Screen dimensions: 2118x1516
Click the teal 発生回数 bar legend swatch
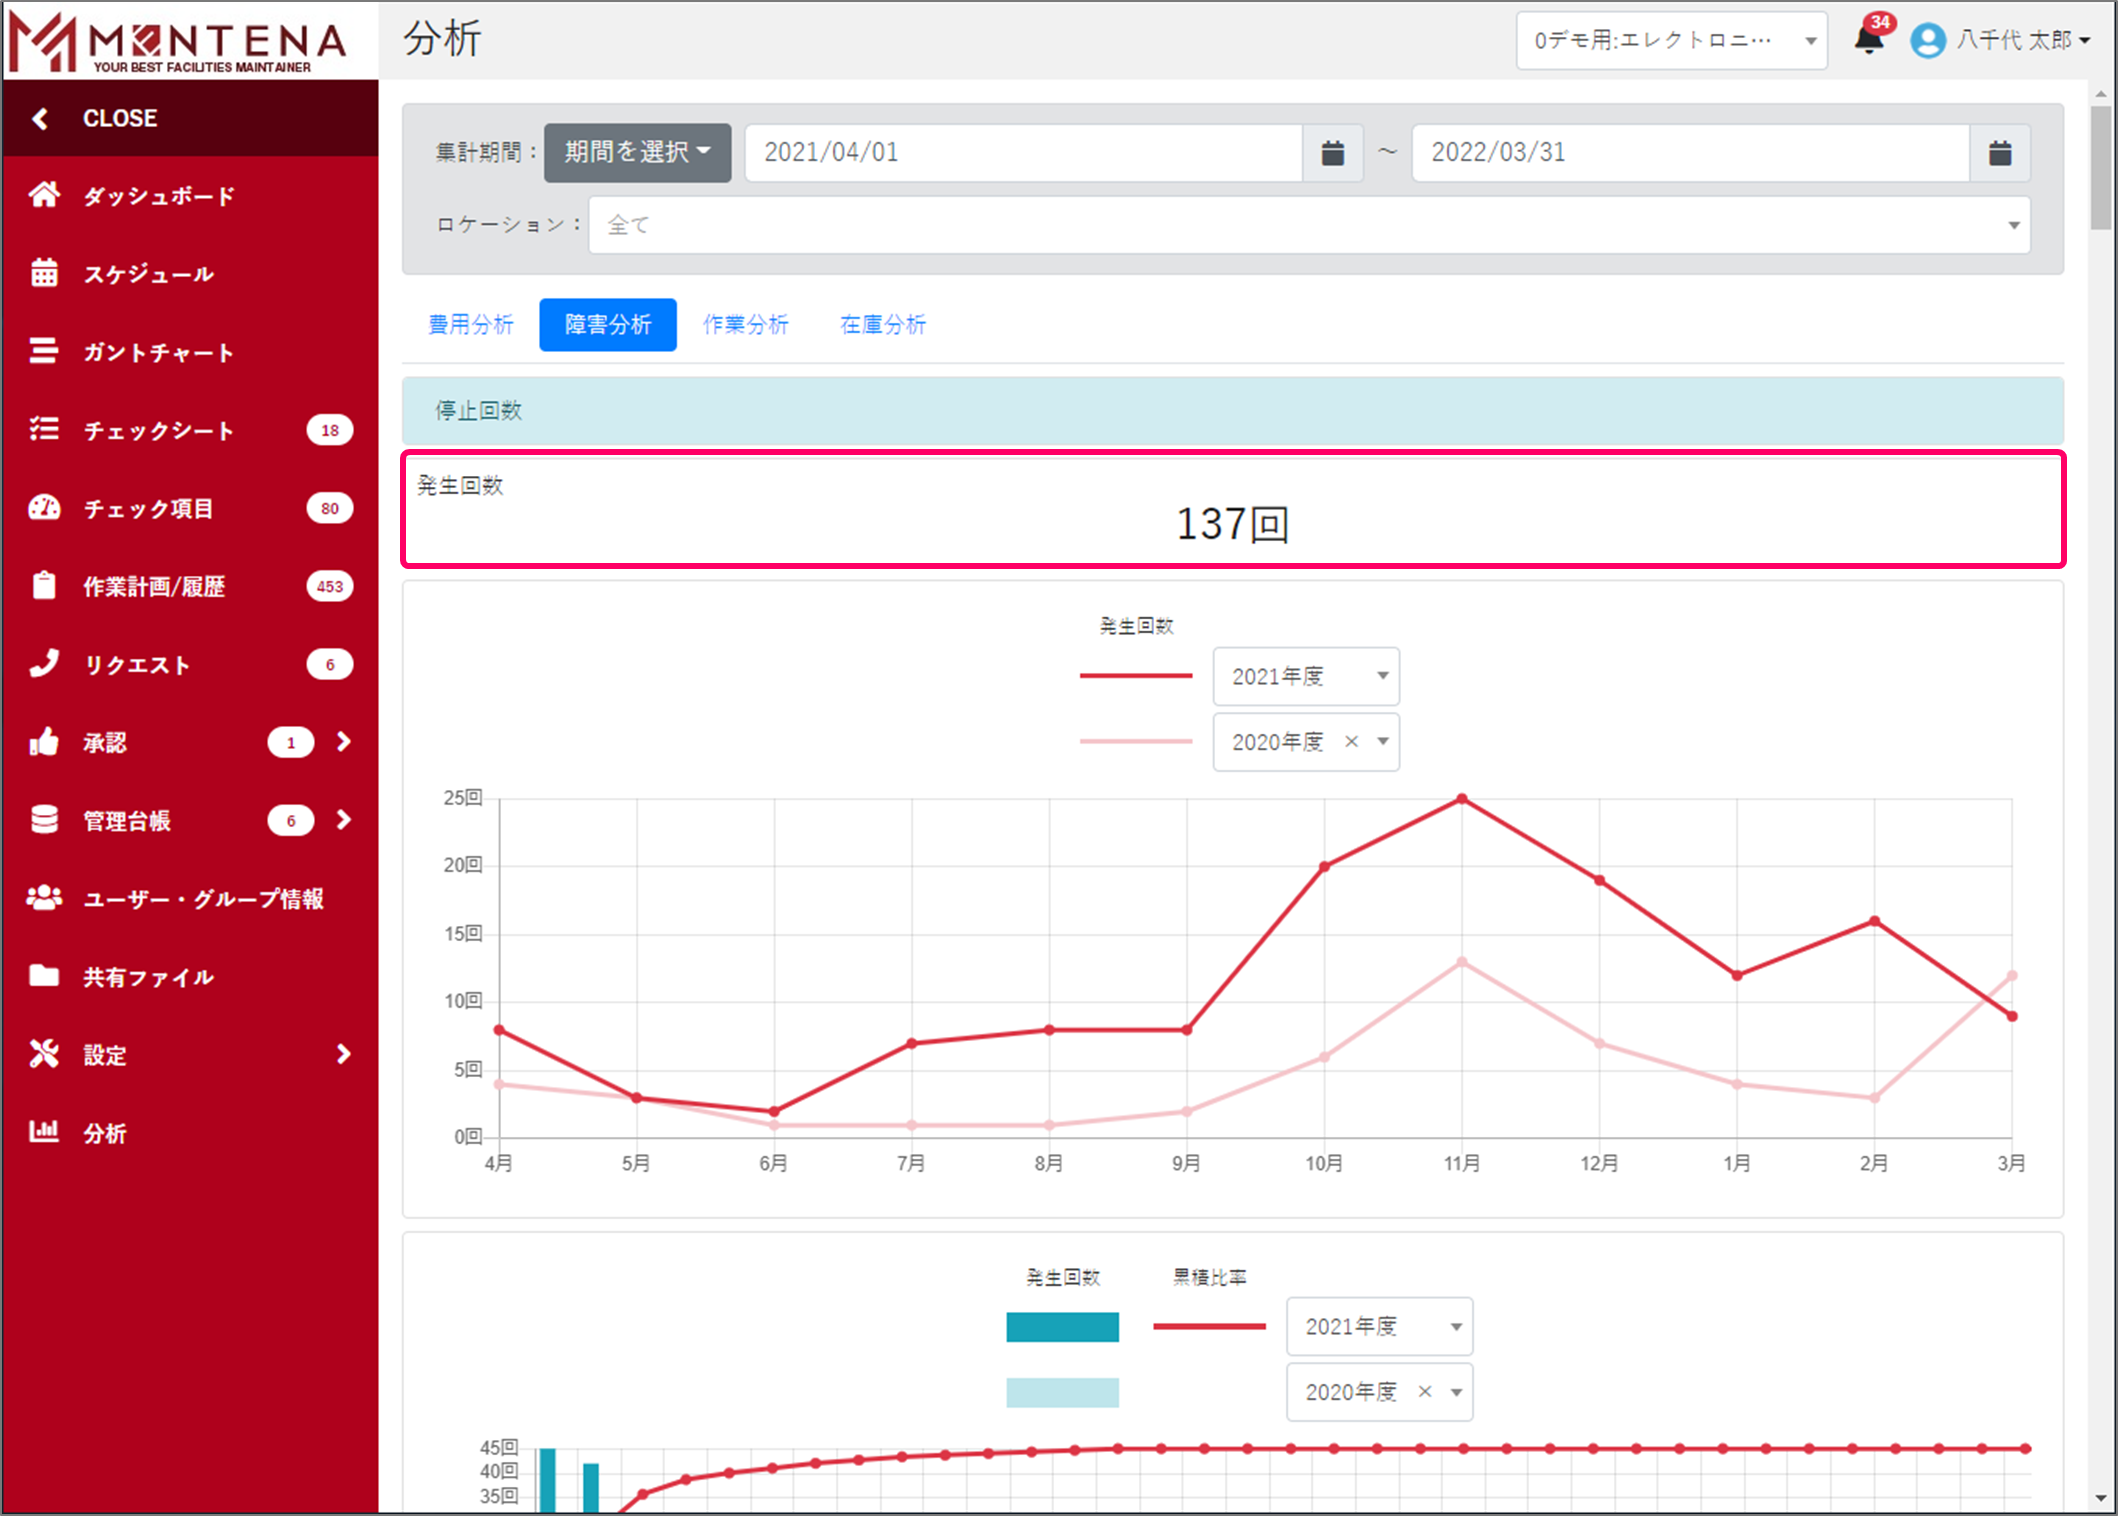point(1062,1327)
